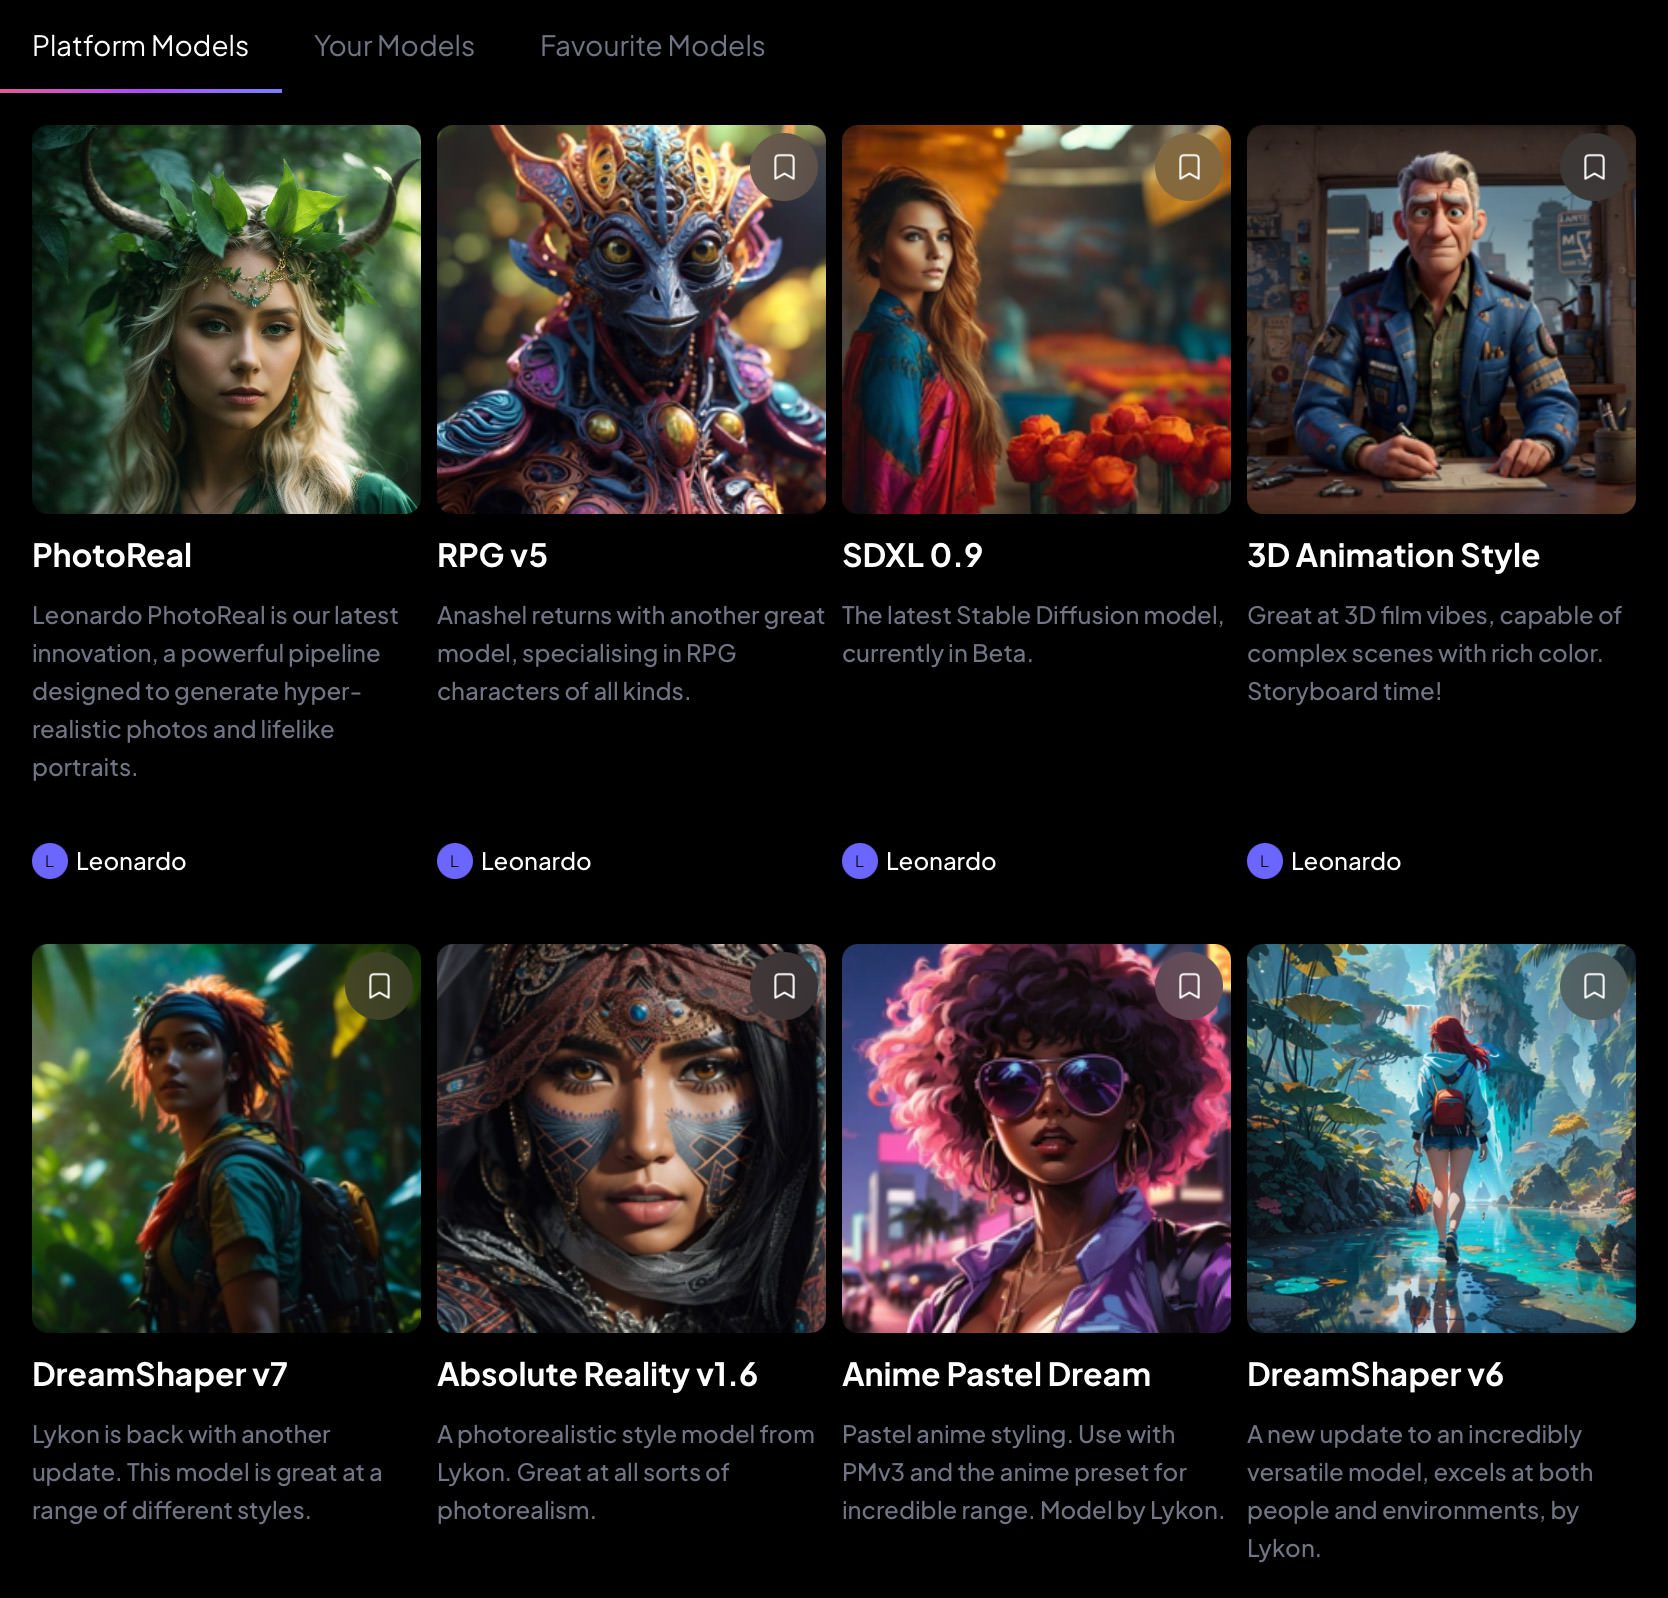This screenshot has width=1668, height=1598.
Task: Click the RPG v5 preview image
Action: coord(630,318)
